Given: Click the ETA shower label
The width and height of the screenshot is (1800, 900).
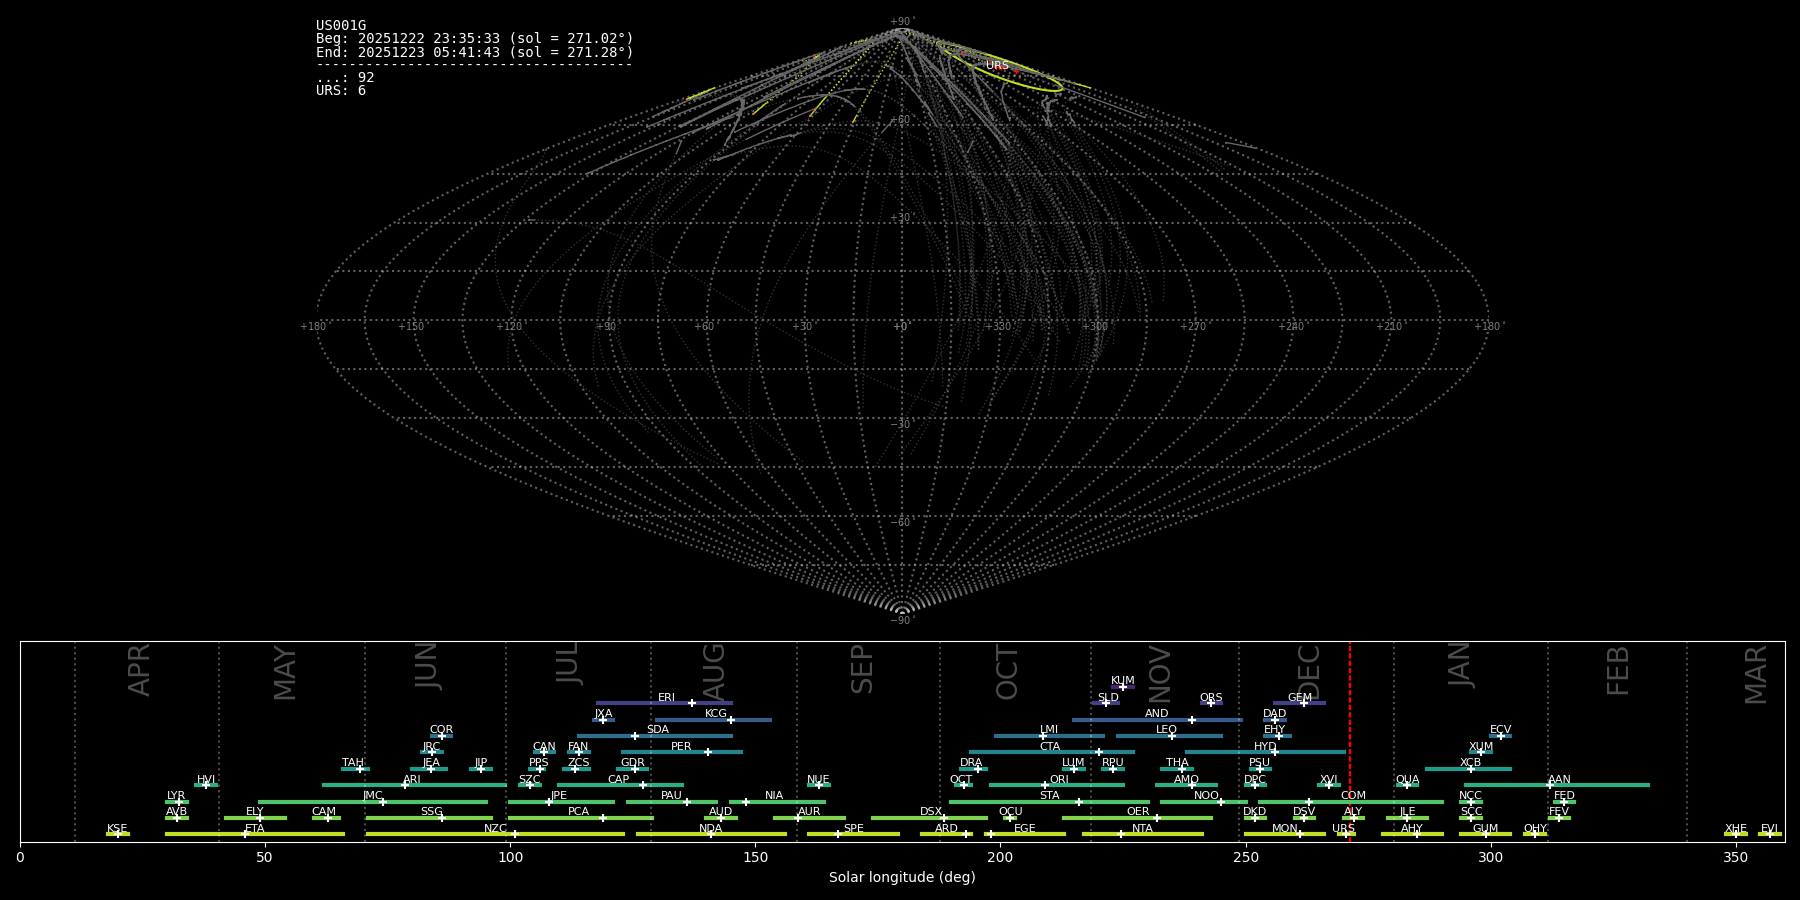Looking at the screenshot, I should pyautogui.click(x=255, y=829).
